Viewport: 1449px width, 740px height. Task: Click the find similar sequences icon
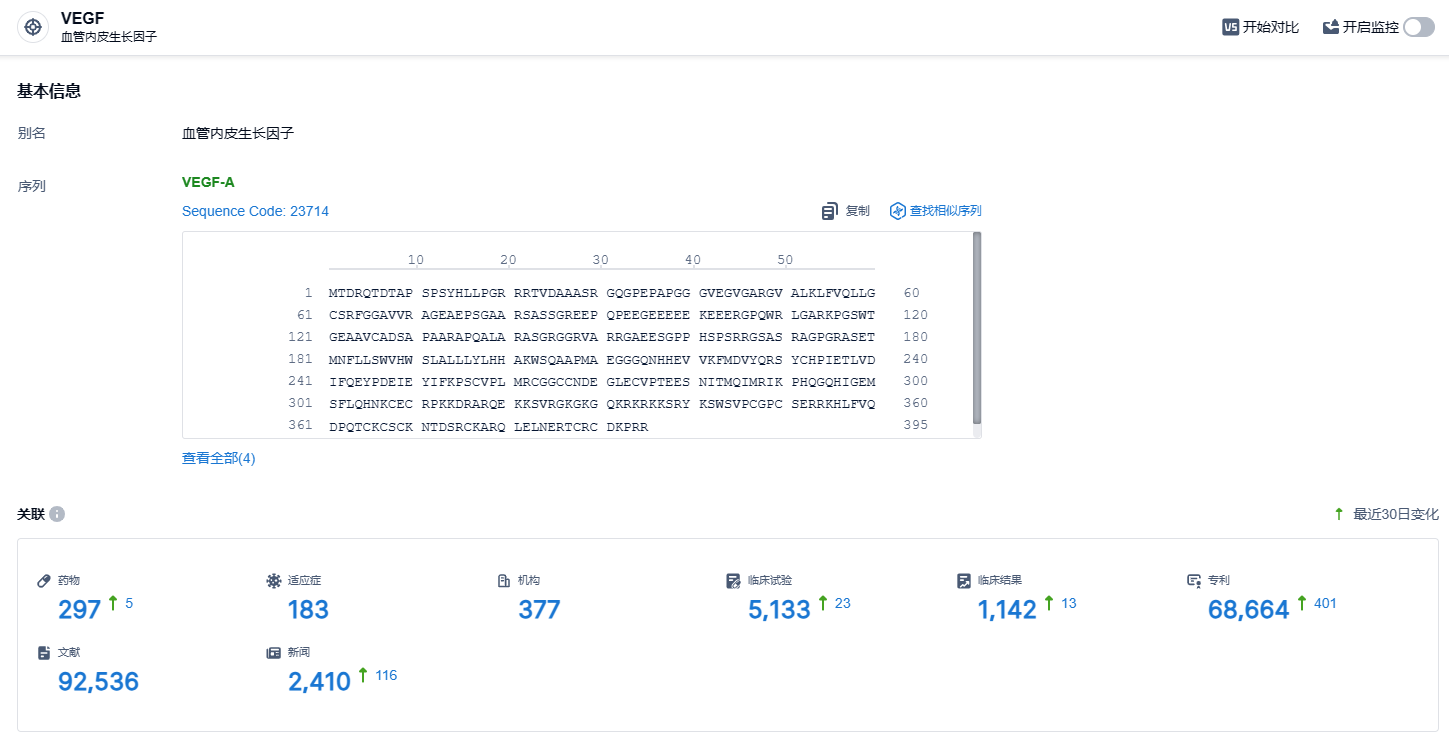tap(897, 211)
